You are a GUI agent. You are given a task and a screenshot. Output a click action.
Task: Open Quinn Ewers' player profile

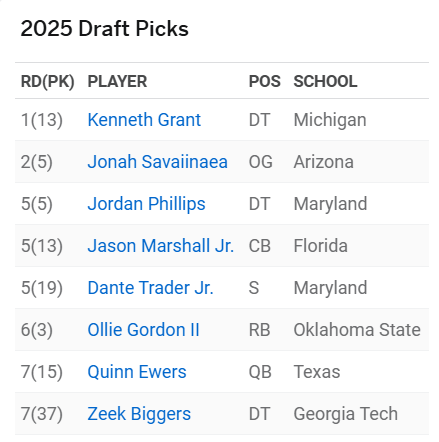pos(137,372)
